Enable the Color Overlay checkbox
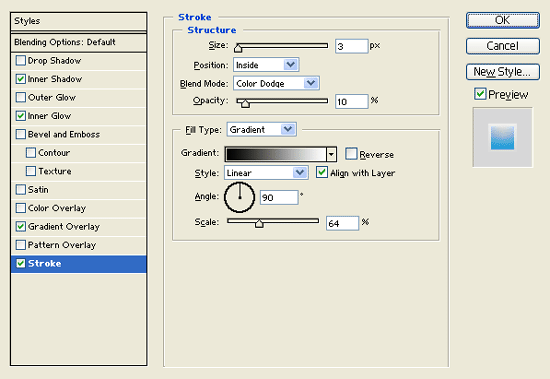 pos(21,208)
